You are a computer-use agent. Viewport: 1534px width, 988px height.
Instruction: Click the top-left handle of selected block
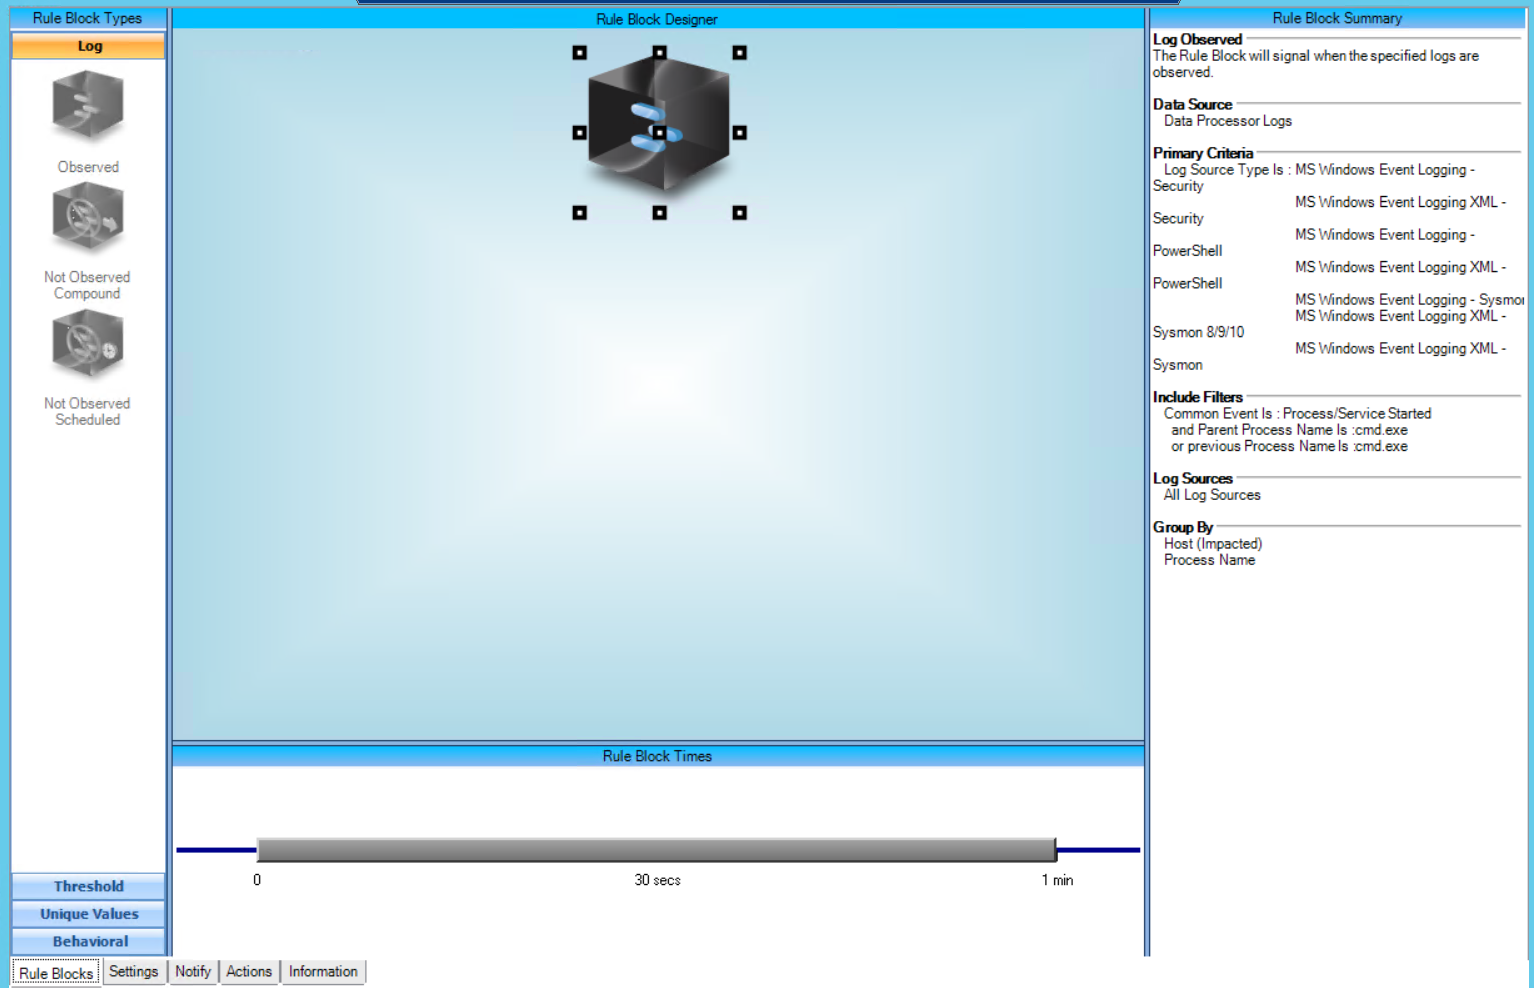580,53
